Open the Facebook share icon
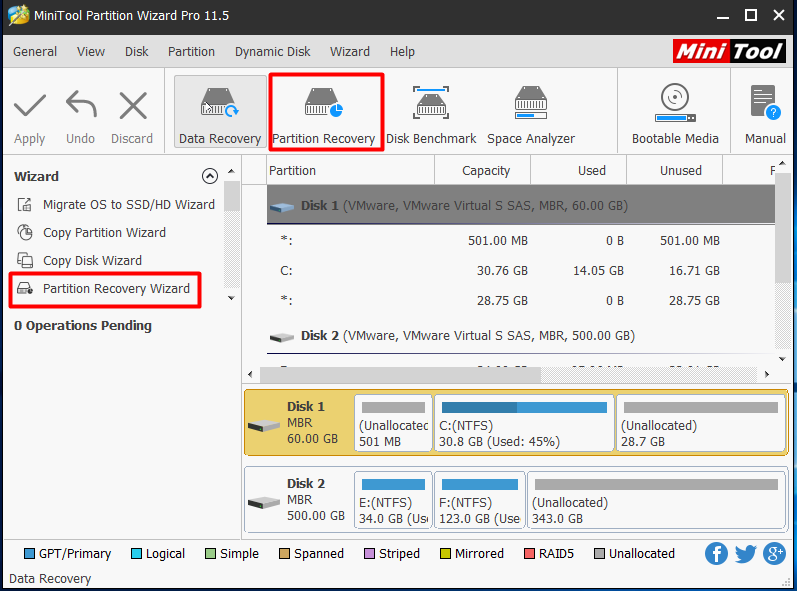The width and height of the screenshot is (797, 591). coord(716,554)
